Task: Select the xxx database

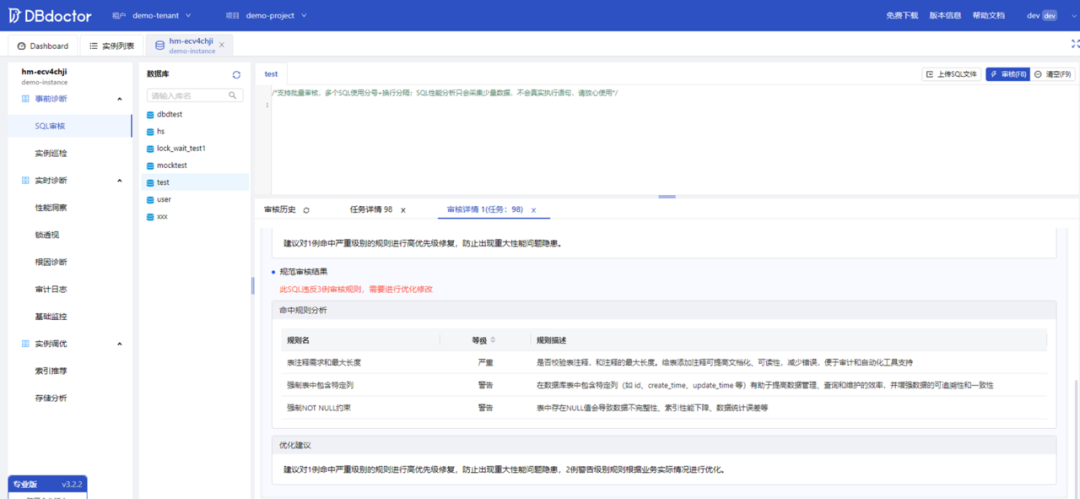Action: tap(195, 216)
